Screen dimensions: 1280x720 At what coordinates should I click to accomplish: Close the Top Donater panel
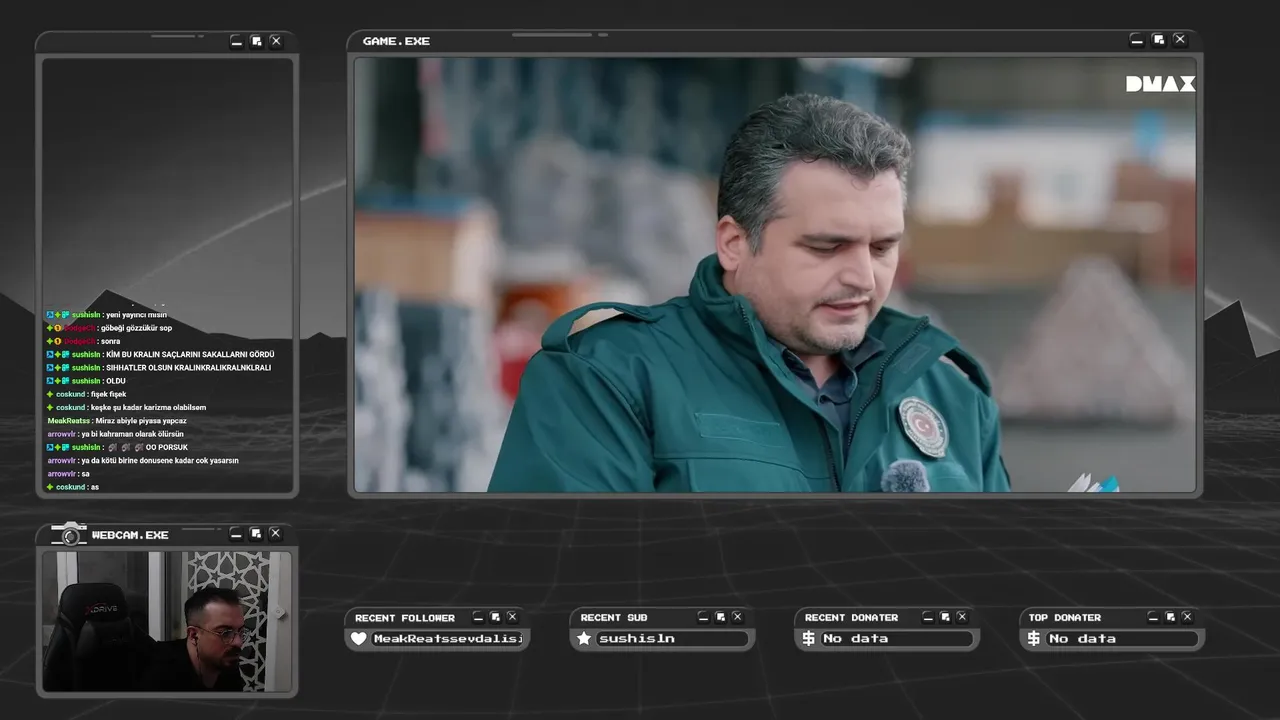pos(1187,617)
